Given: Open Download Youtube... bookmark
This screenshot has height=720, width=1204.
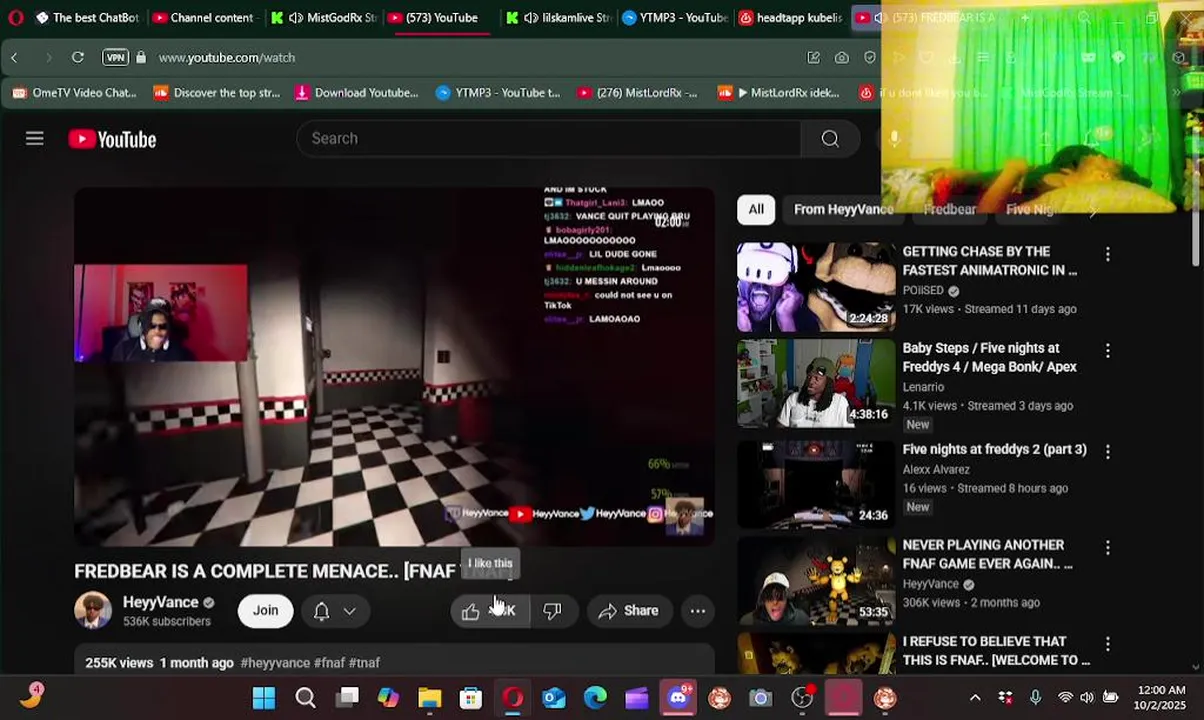Looking at the screenshot, I should click(356, 93).
